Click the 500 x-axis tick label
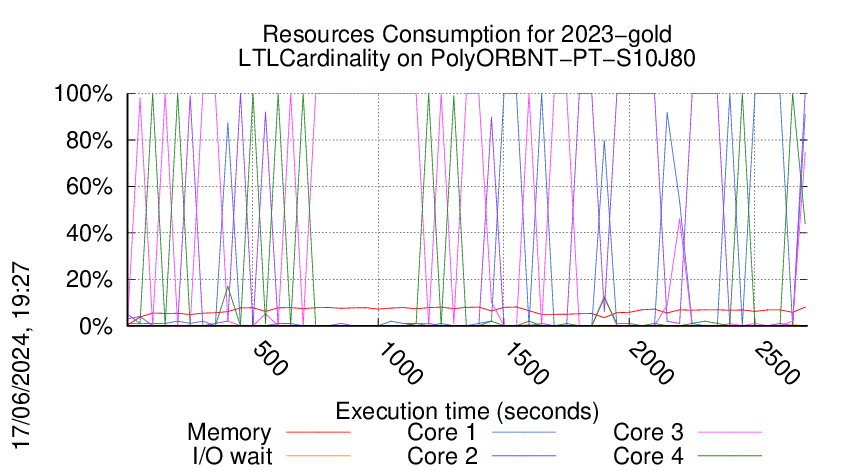The height and width of the screenshot is (475, 850). coord(270,358)
